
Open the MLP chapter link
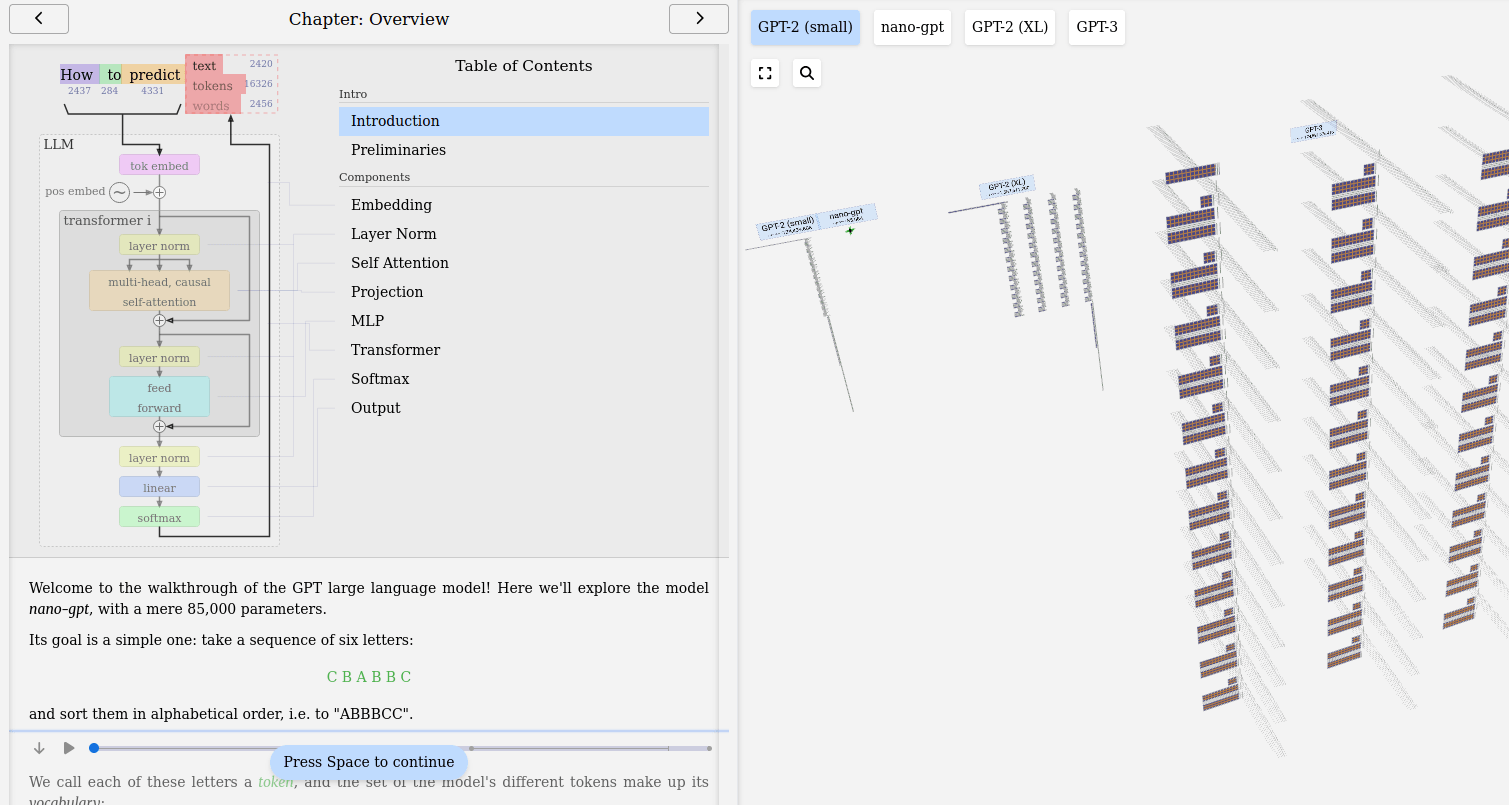pos(524,321)
